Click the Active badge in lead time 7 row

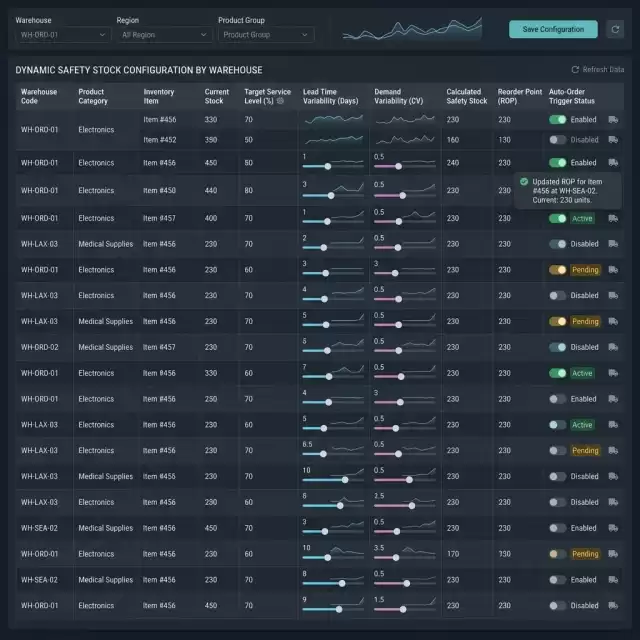[582, 373]
